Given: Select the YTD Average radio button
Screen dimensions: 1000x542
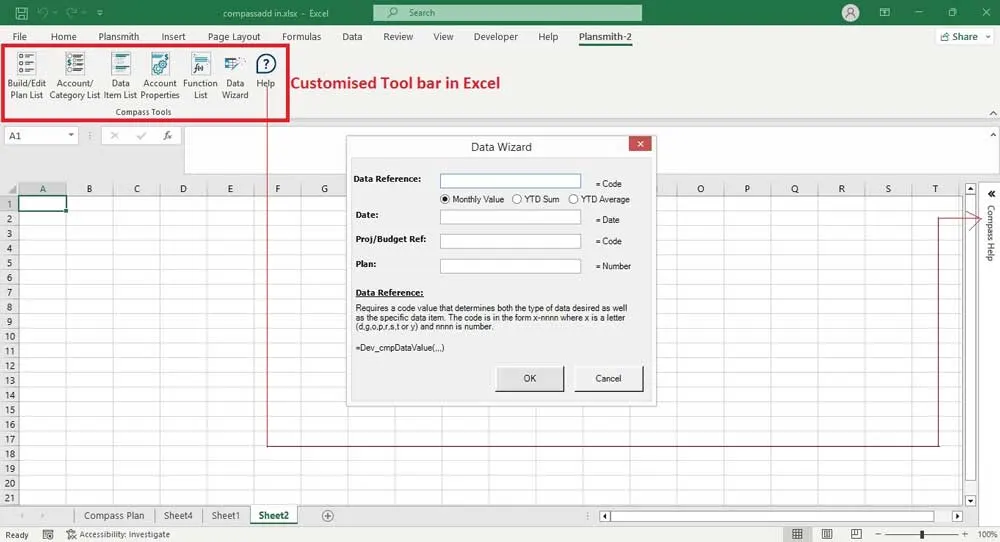Looking at the screenshot, I should coord(573,199).
